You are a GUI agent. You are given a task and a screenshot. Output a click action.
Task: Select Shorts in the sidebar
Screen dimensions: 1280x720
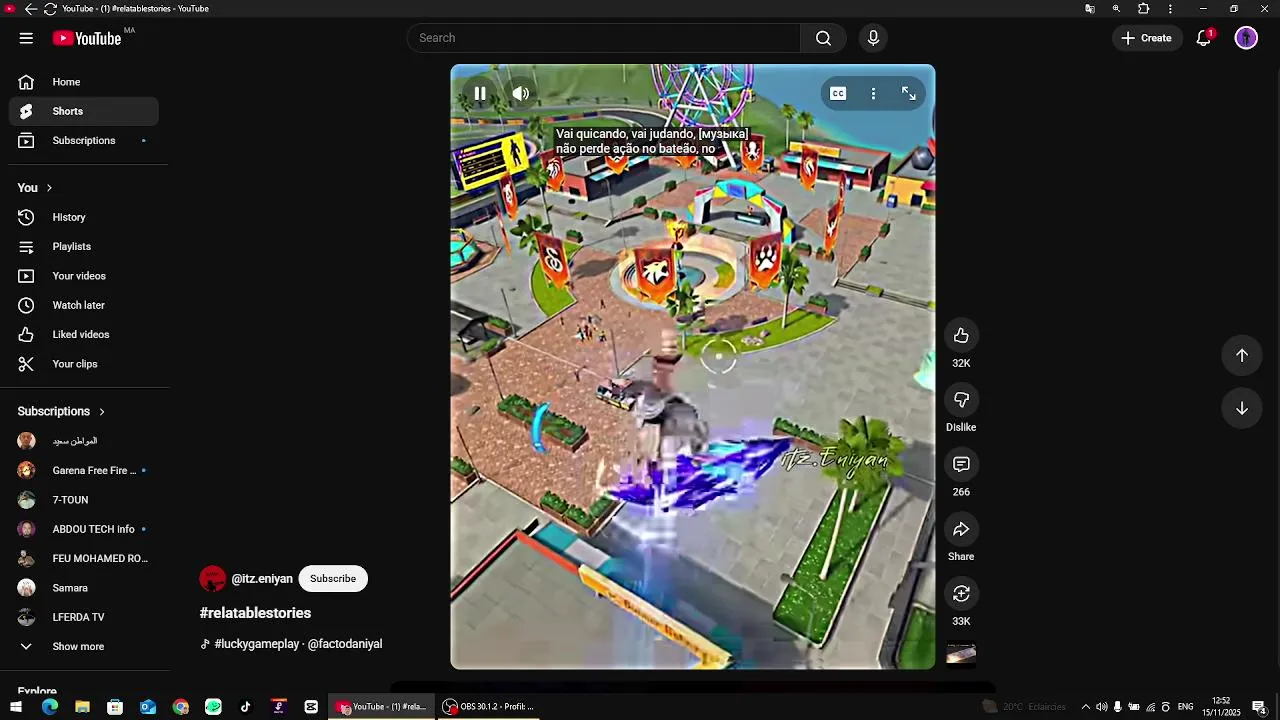[84, 111]
